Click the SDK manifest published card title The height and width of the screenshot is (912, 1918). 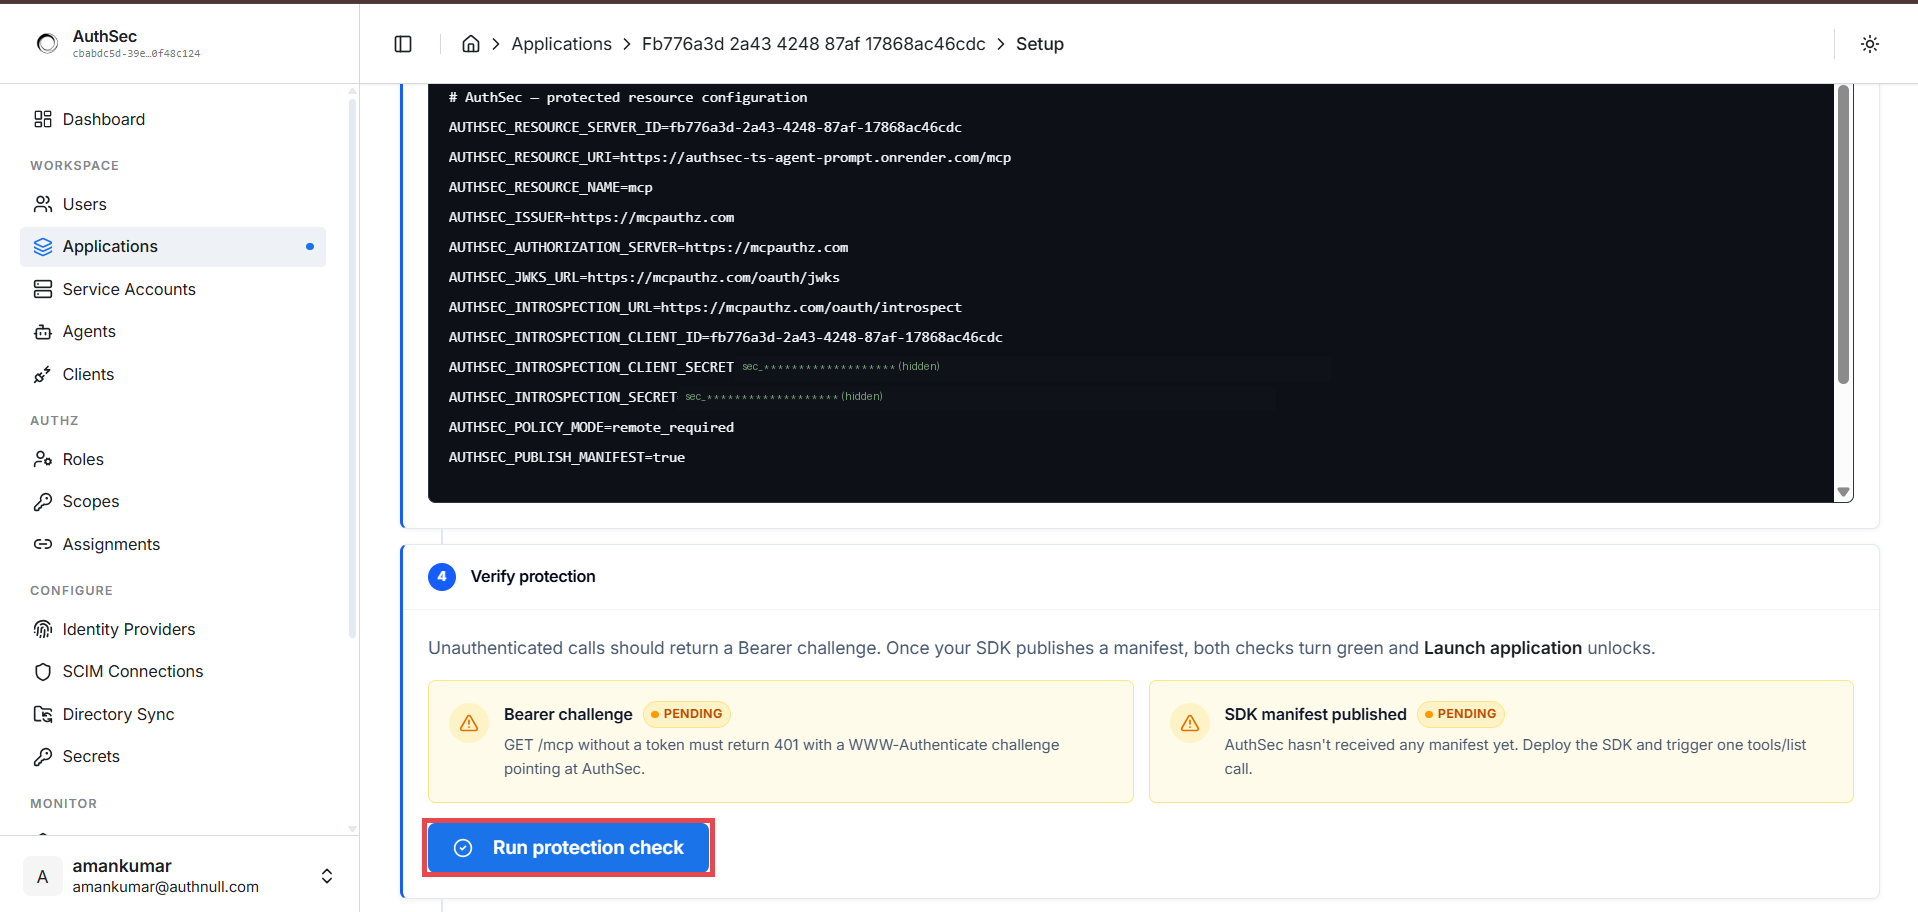tap(1315, 714)
